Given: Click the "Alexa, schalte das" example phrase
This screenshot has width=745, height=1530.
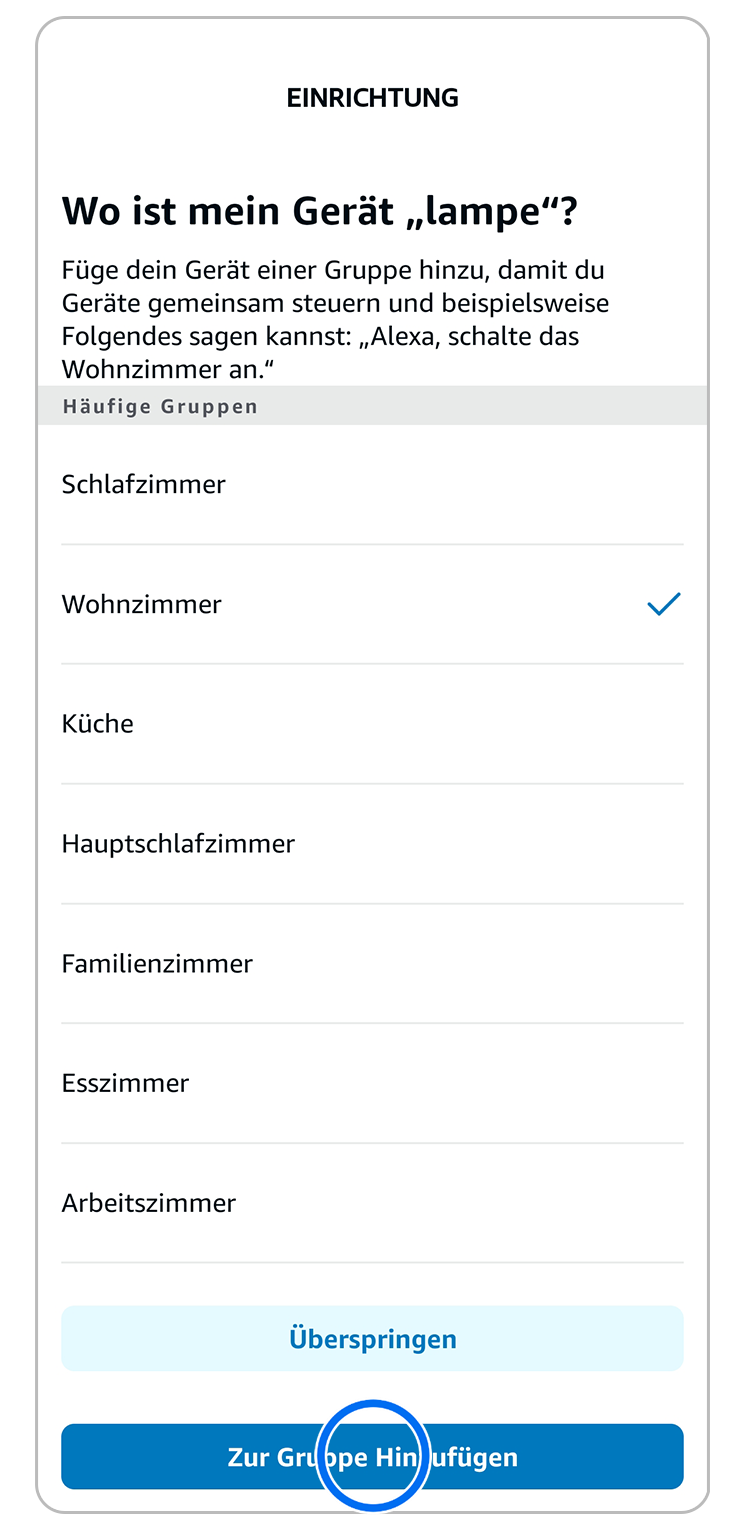Looking at the screenshot, I should 472,336.
